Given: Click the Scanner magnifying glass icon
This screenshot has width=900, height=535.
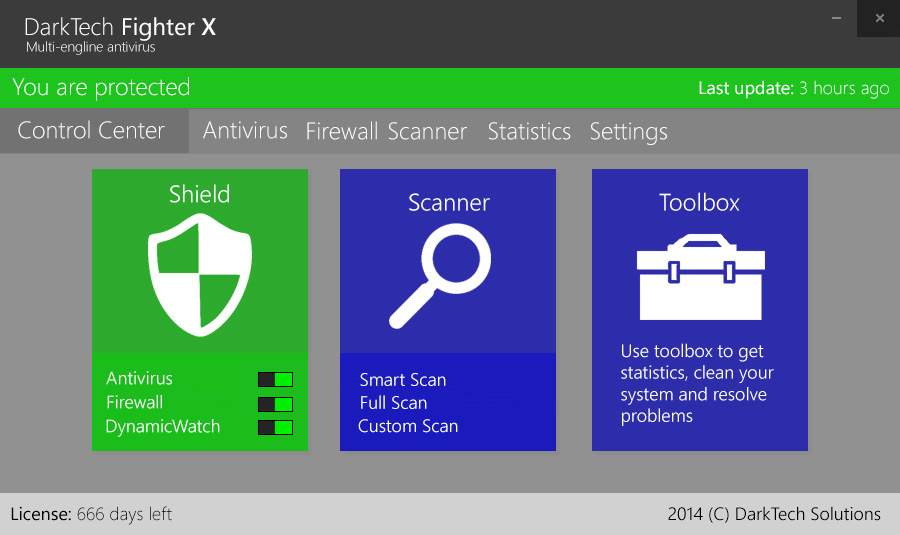Looking at the screenshot, I should tap(439, 275).
